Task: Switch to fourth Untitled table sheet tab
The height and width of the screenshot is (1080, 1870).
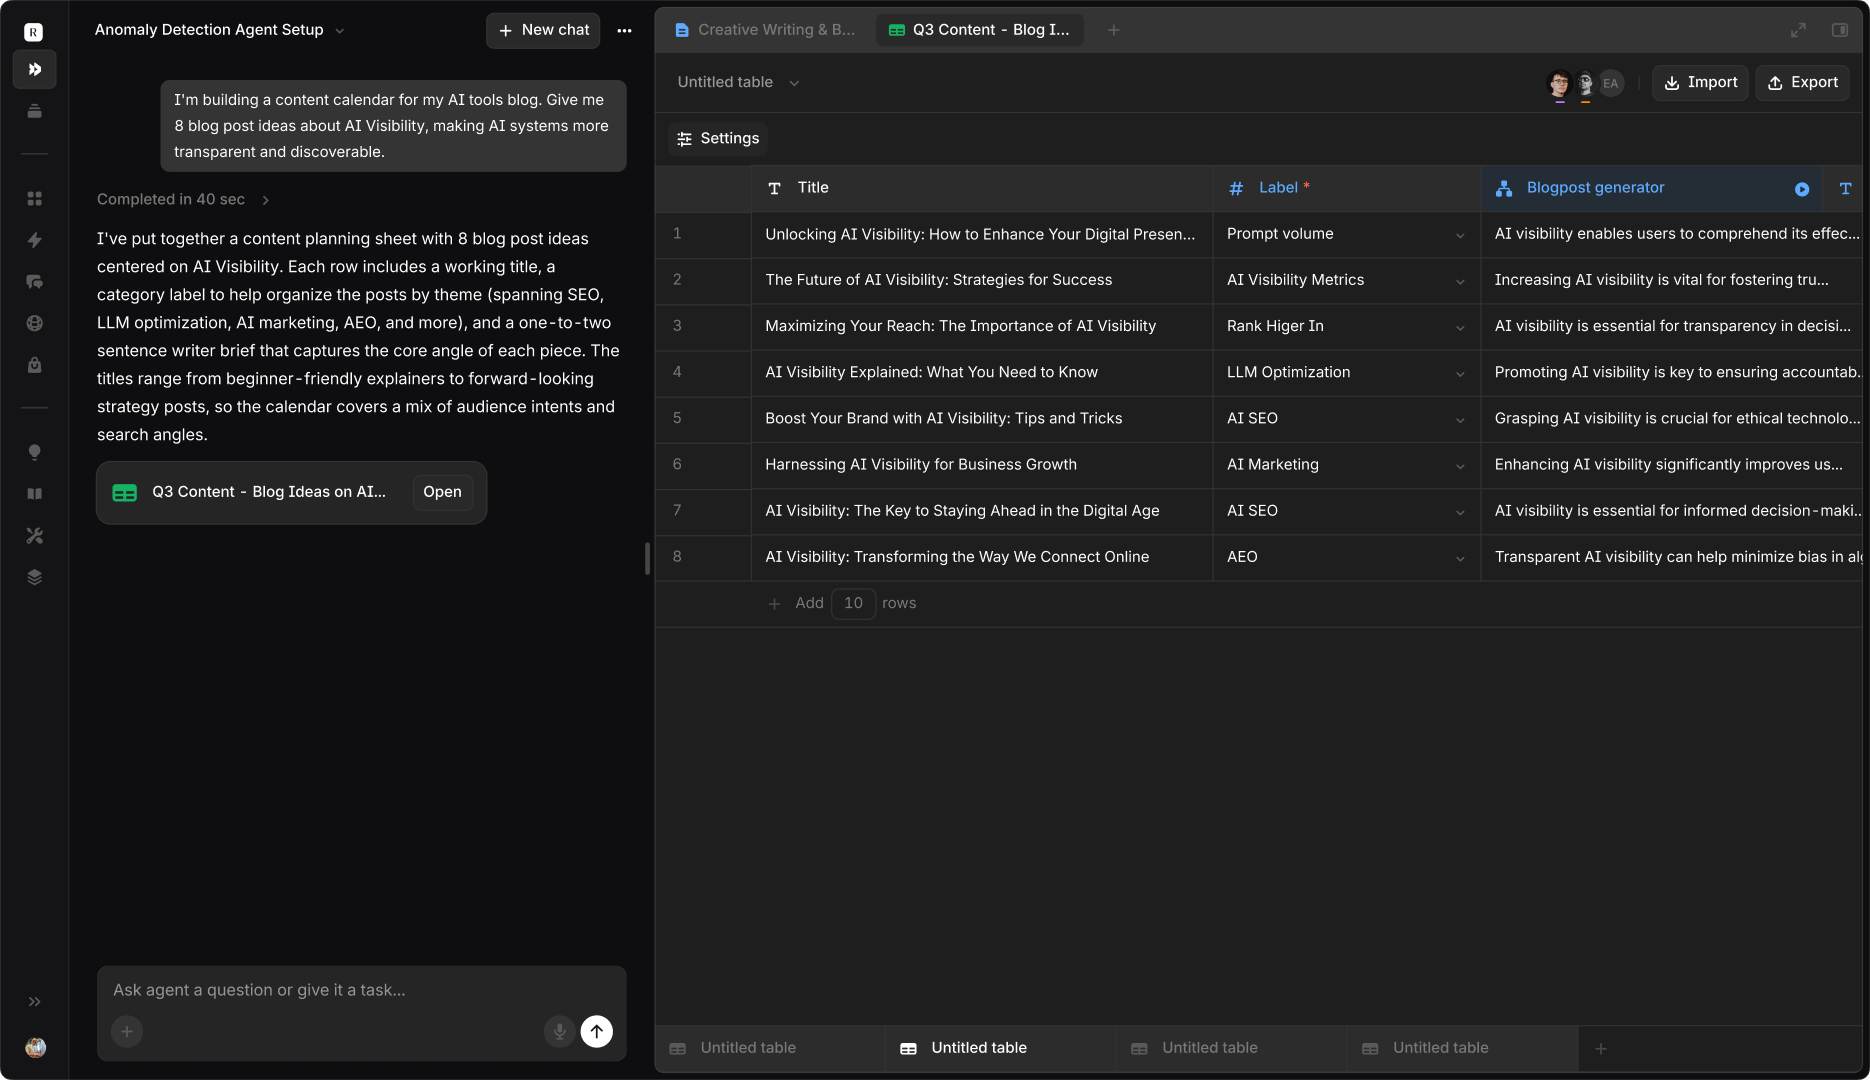Action: click(x=1462, y=1048)
